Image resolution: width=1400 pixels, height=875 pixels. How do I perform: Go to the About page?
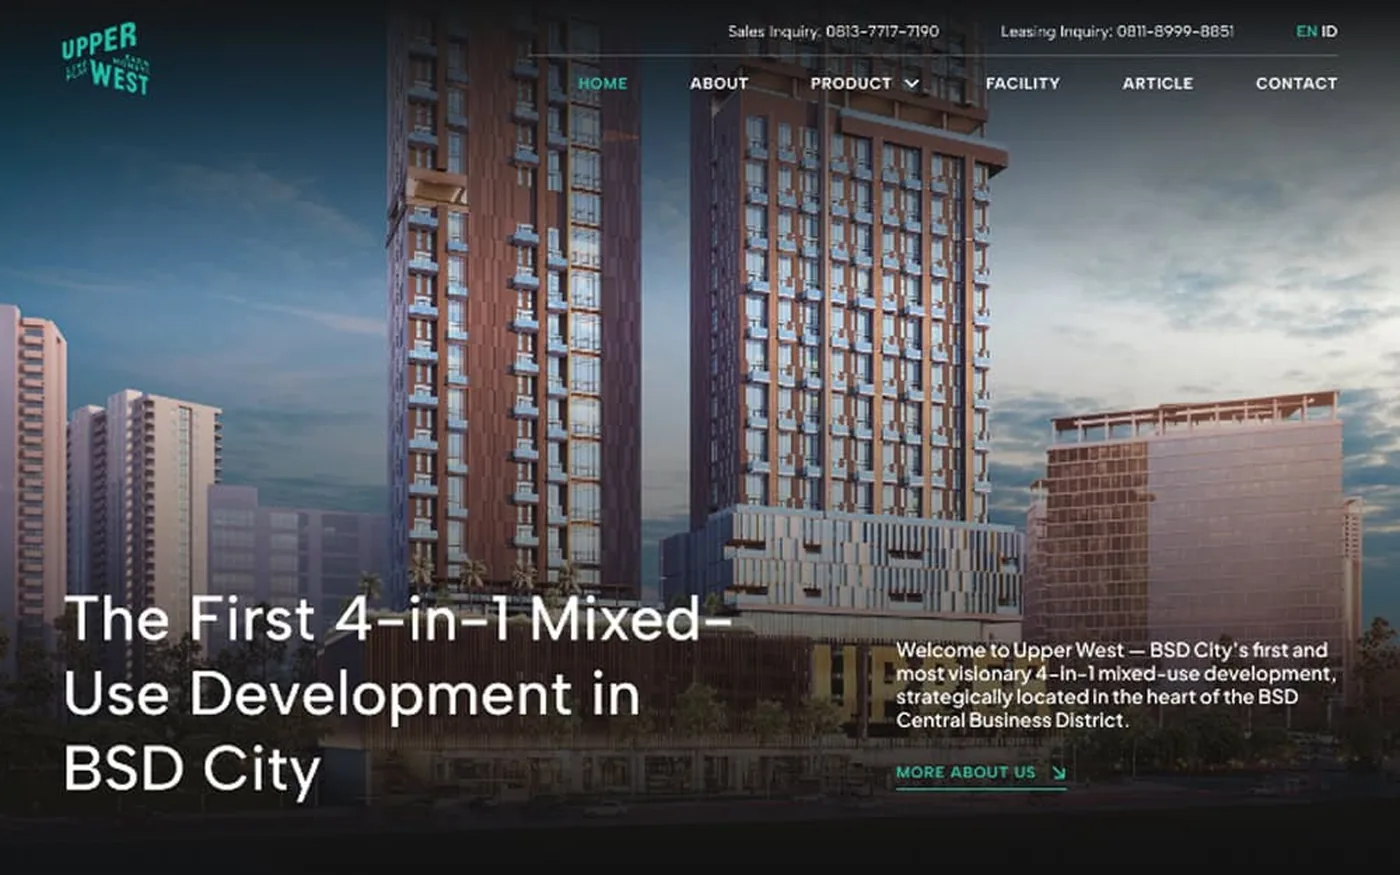(x=719, y=83)
